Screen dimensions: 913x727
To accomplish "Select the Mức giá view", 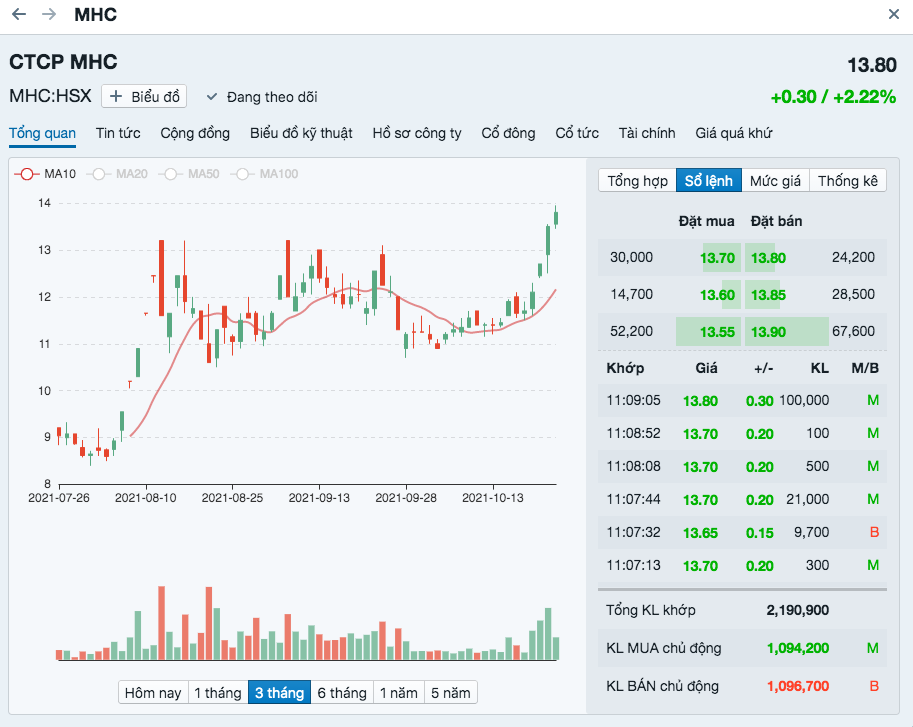I will pyautogui.click(x=776, y=180).
